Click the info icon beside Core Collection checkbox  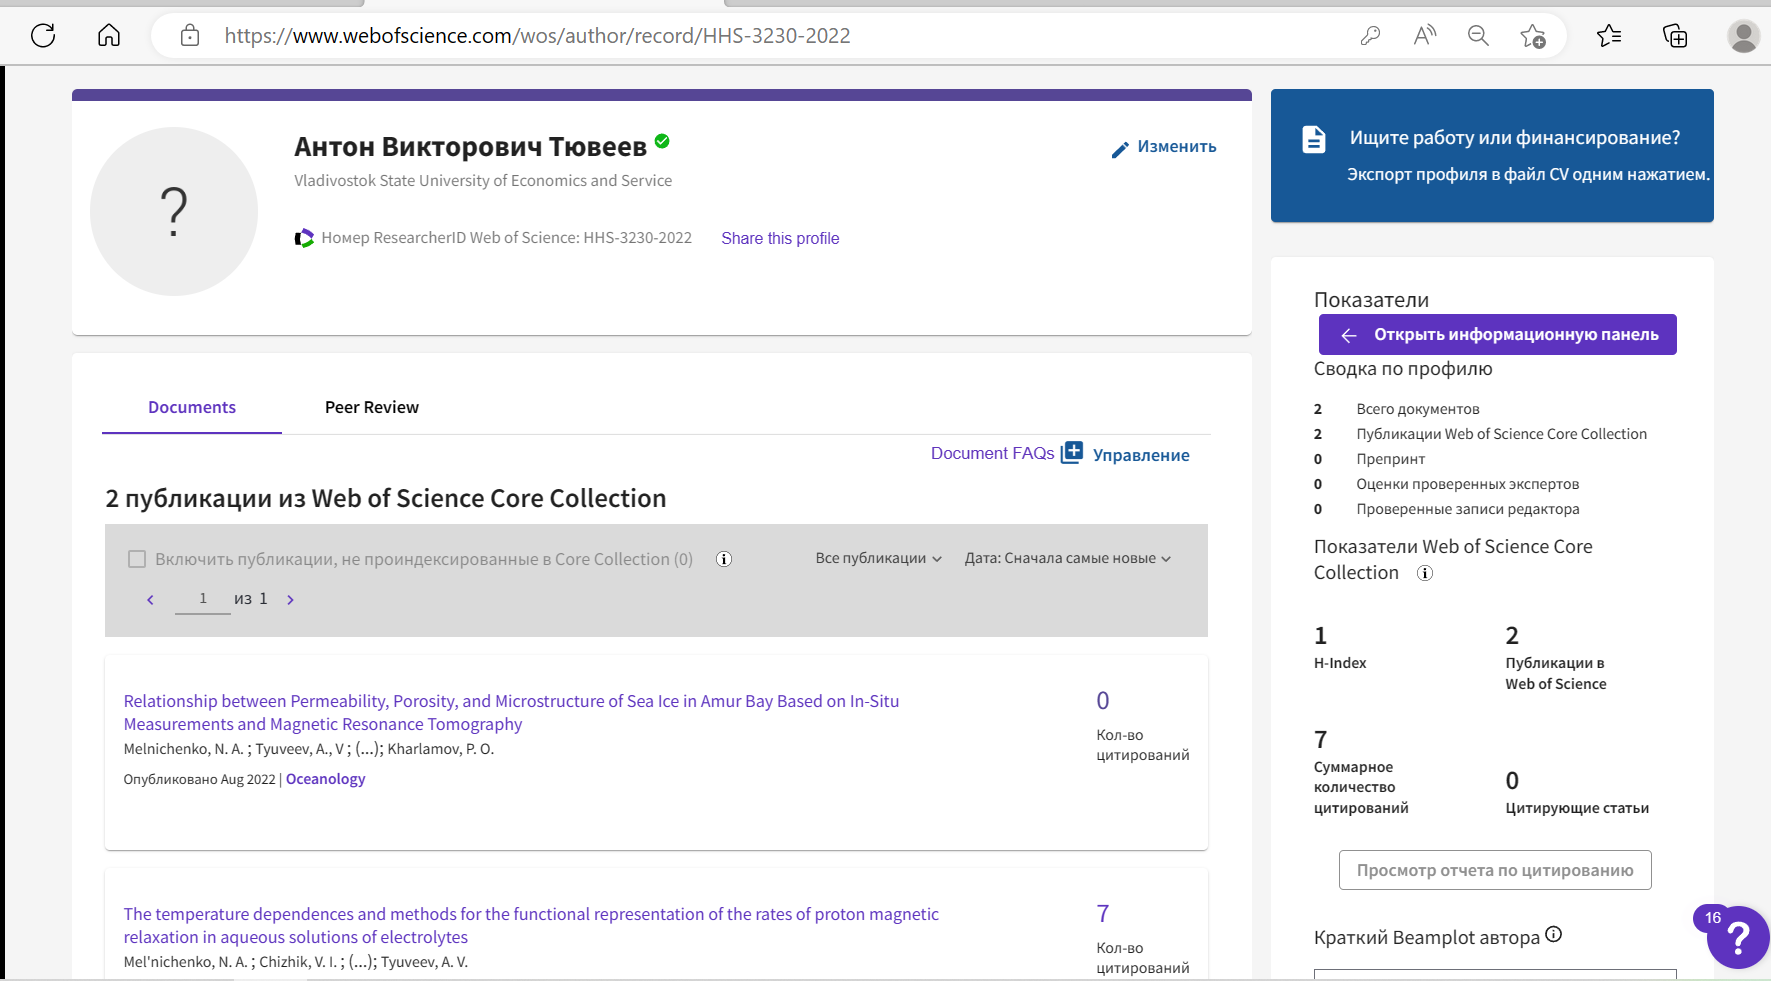[724, 559]
